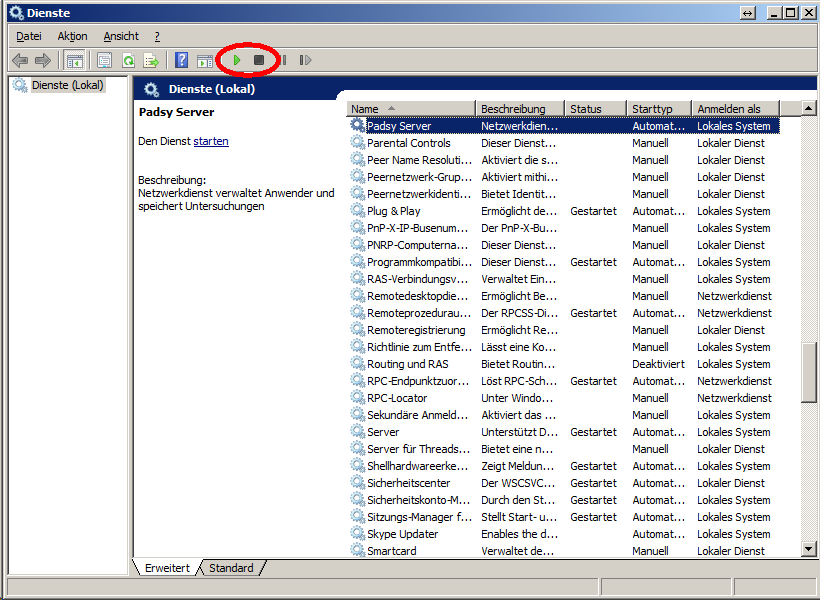Click the Restart Service toolbar icon

(305, 60)
